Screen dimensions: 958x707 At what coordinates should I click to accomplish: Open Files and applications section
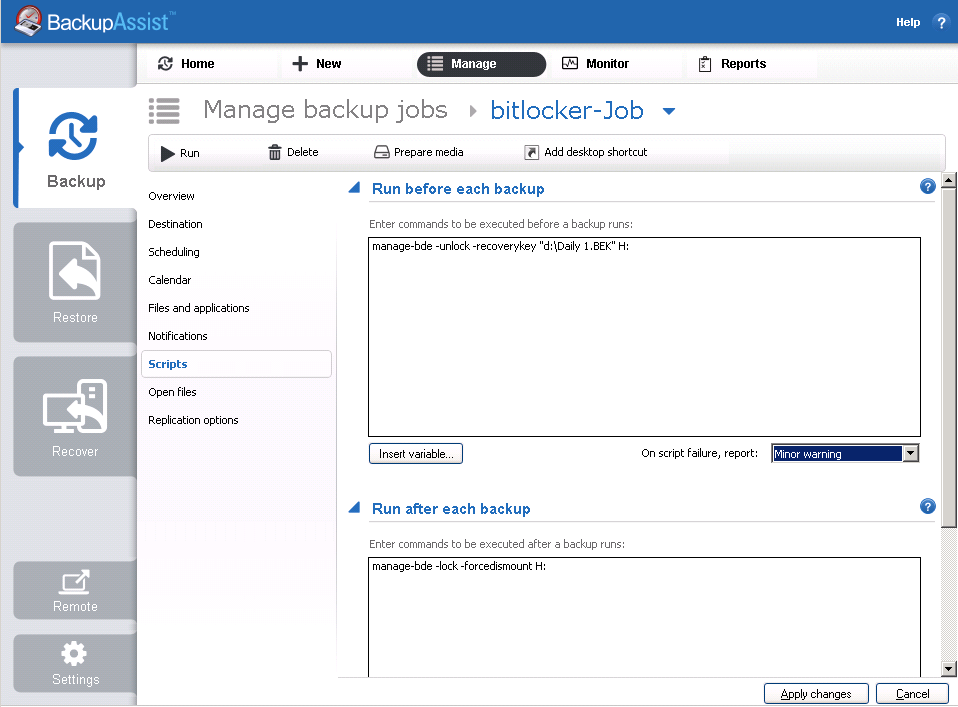tap(199, 309)
